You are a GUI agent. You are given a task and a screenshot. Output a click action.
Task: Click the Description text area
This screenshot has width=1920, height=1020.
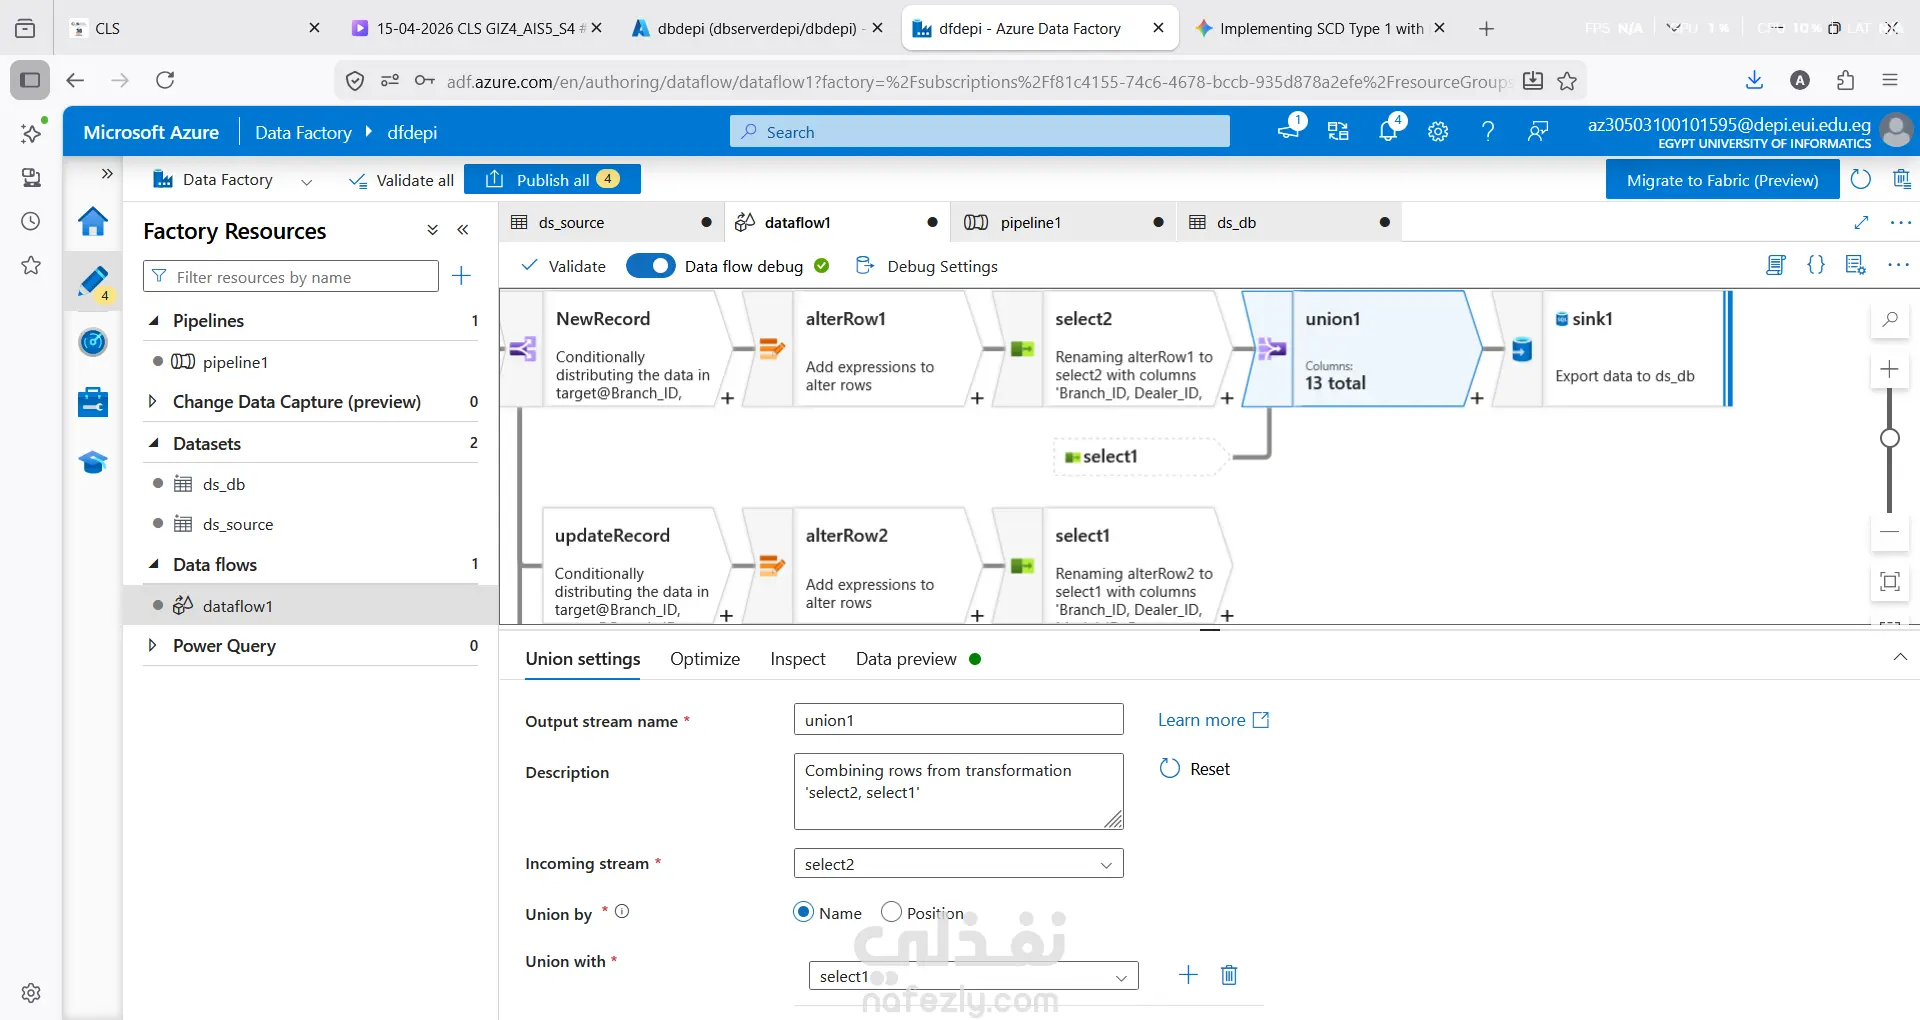958,791
